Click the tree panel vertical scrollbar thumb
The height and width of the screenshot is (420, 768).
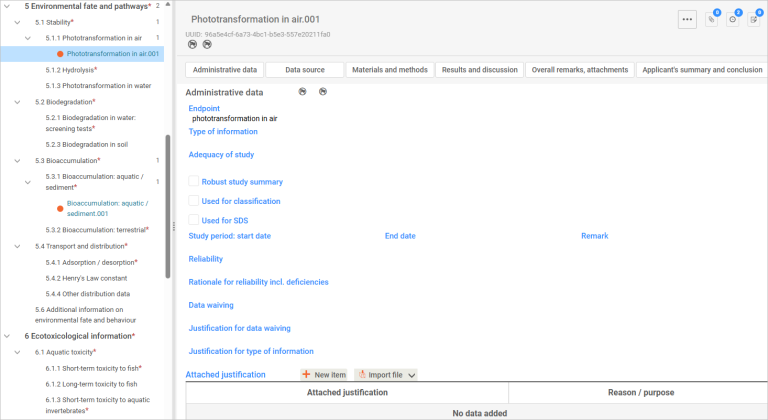pyautogui.click(x=168, y=206)
